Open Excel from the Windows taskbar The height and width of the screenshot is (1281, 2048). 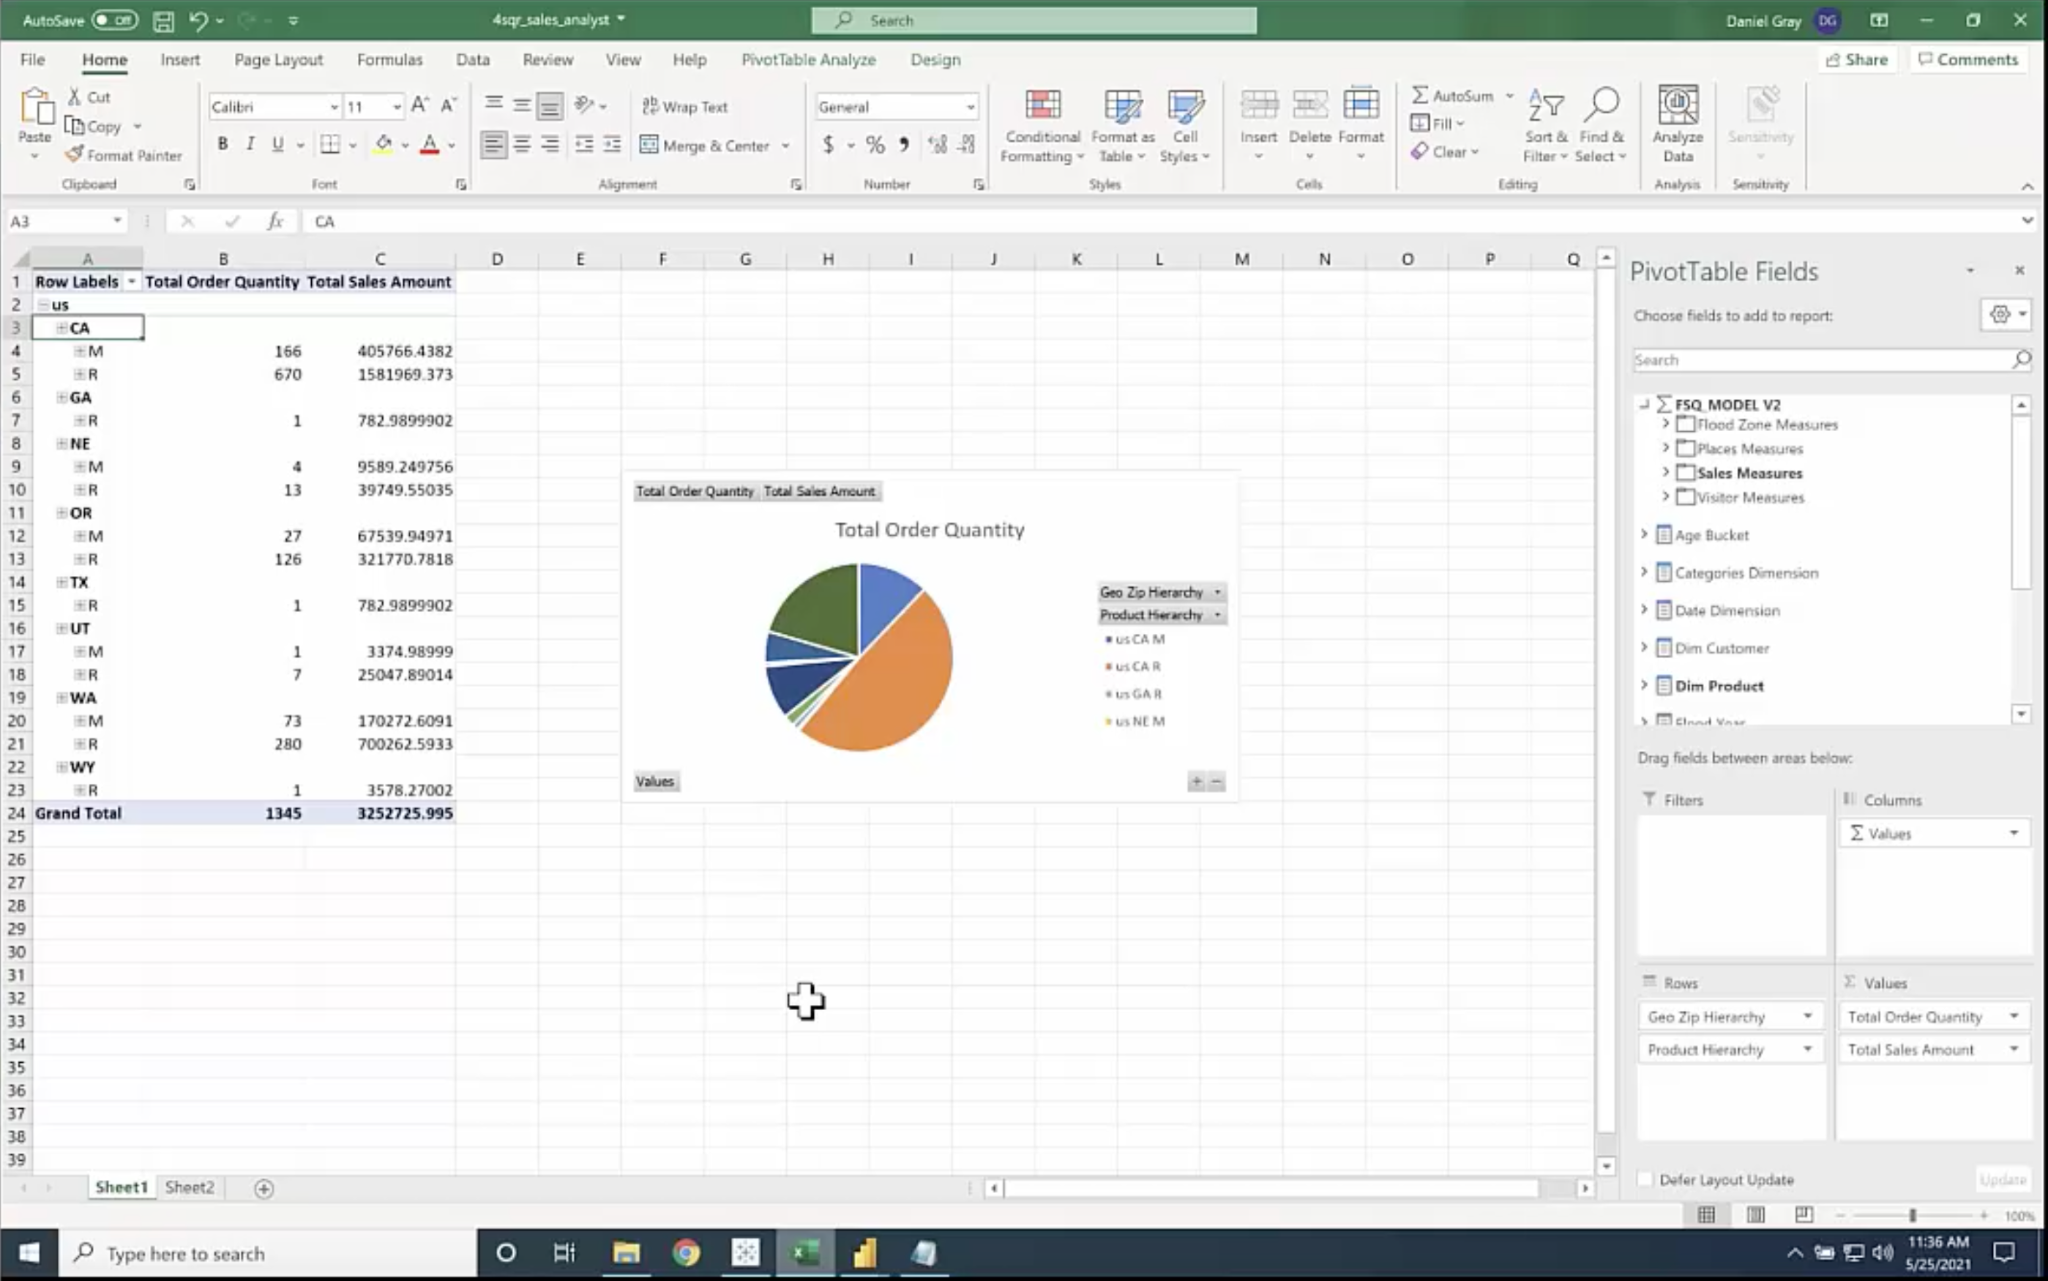tap(805, 1252)
